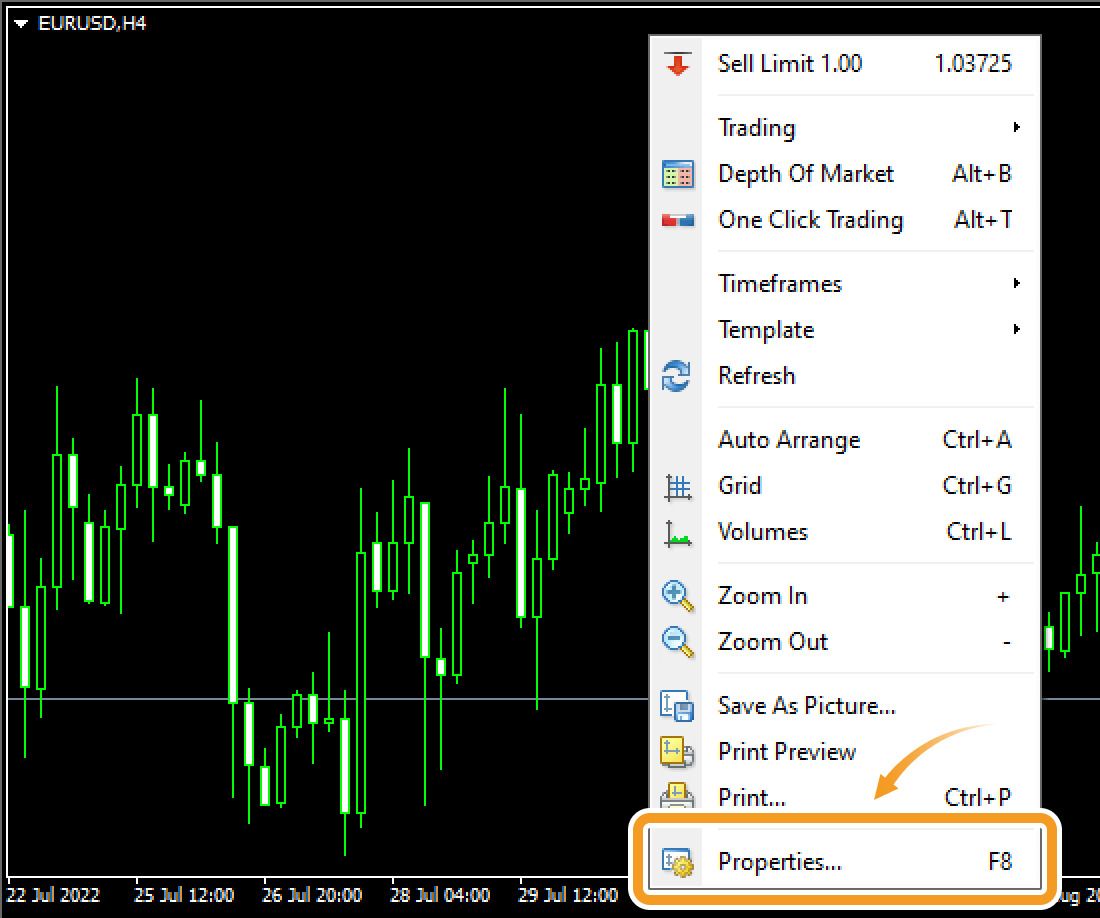Open the Template submenu
The width and height of the screenshot is (1100, 918).
tap(766, 329)
